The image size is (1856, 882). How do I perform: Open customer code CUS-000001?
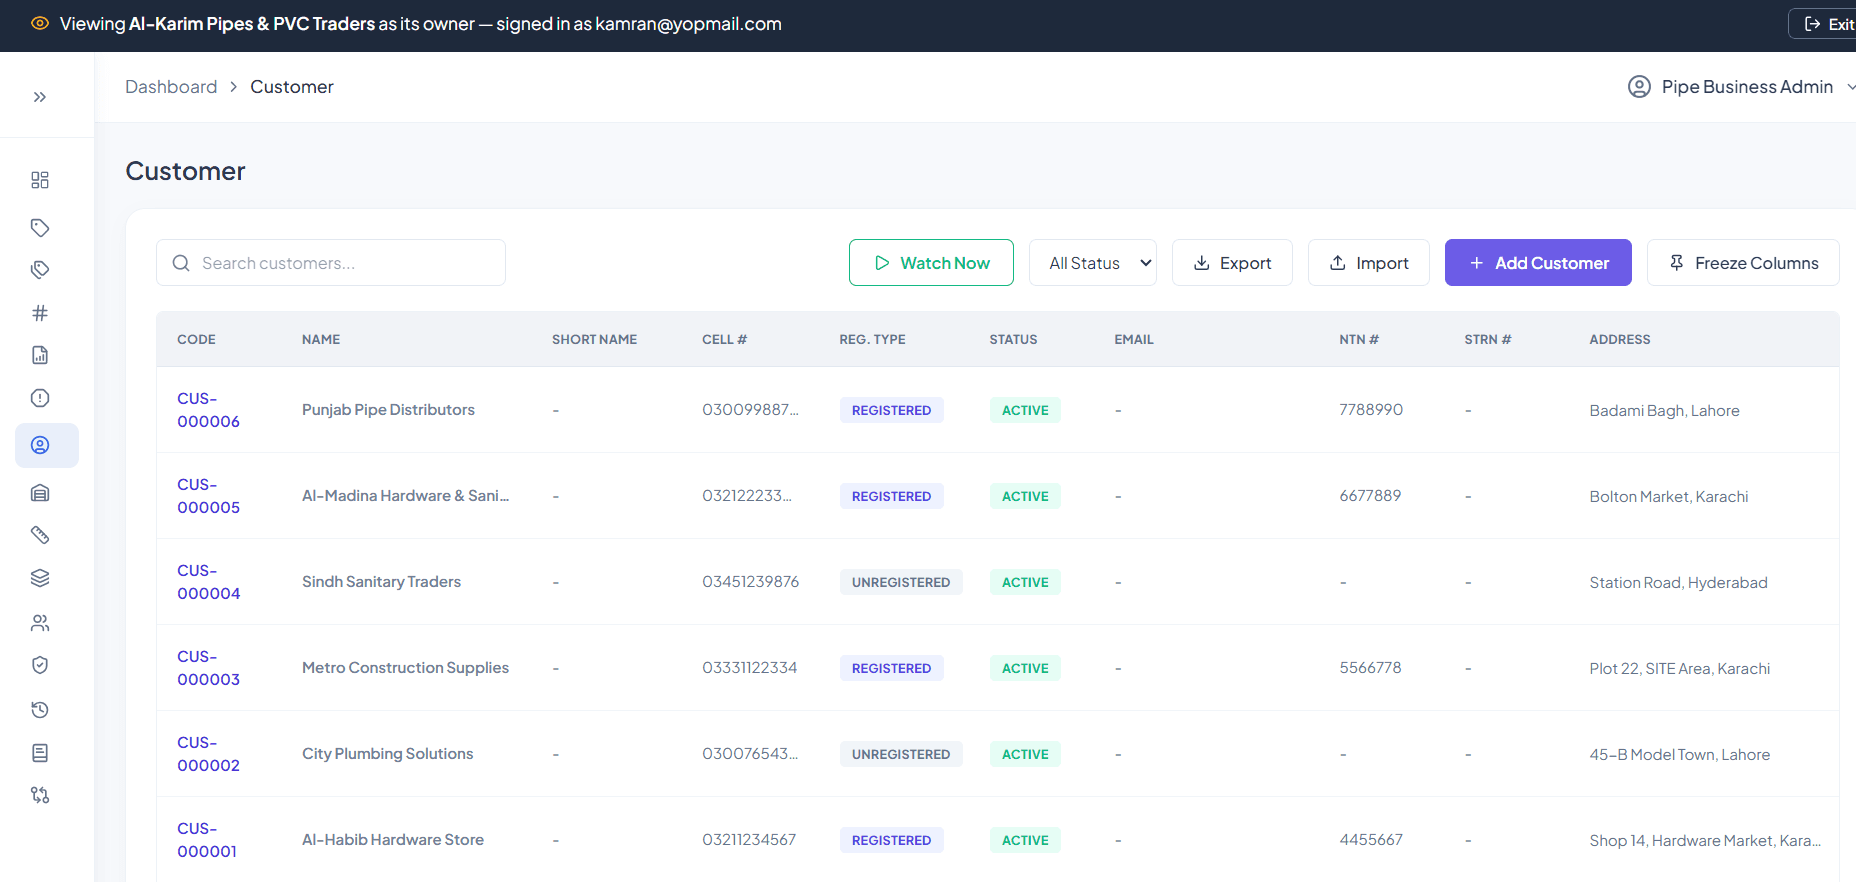[207, 840]
